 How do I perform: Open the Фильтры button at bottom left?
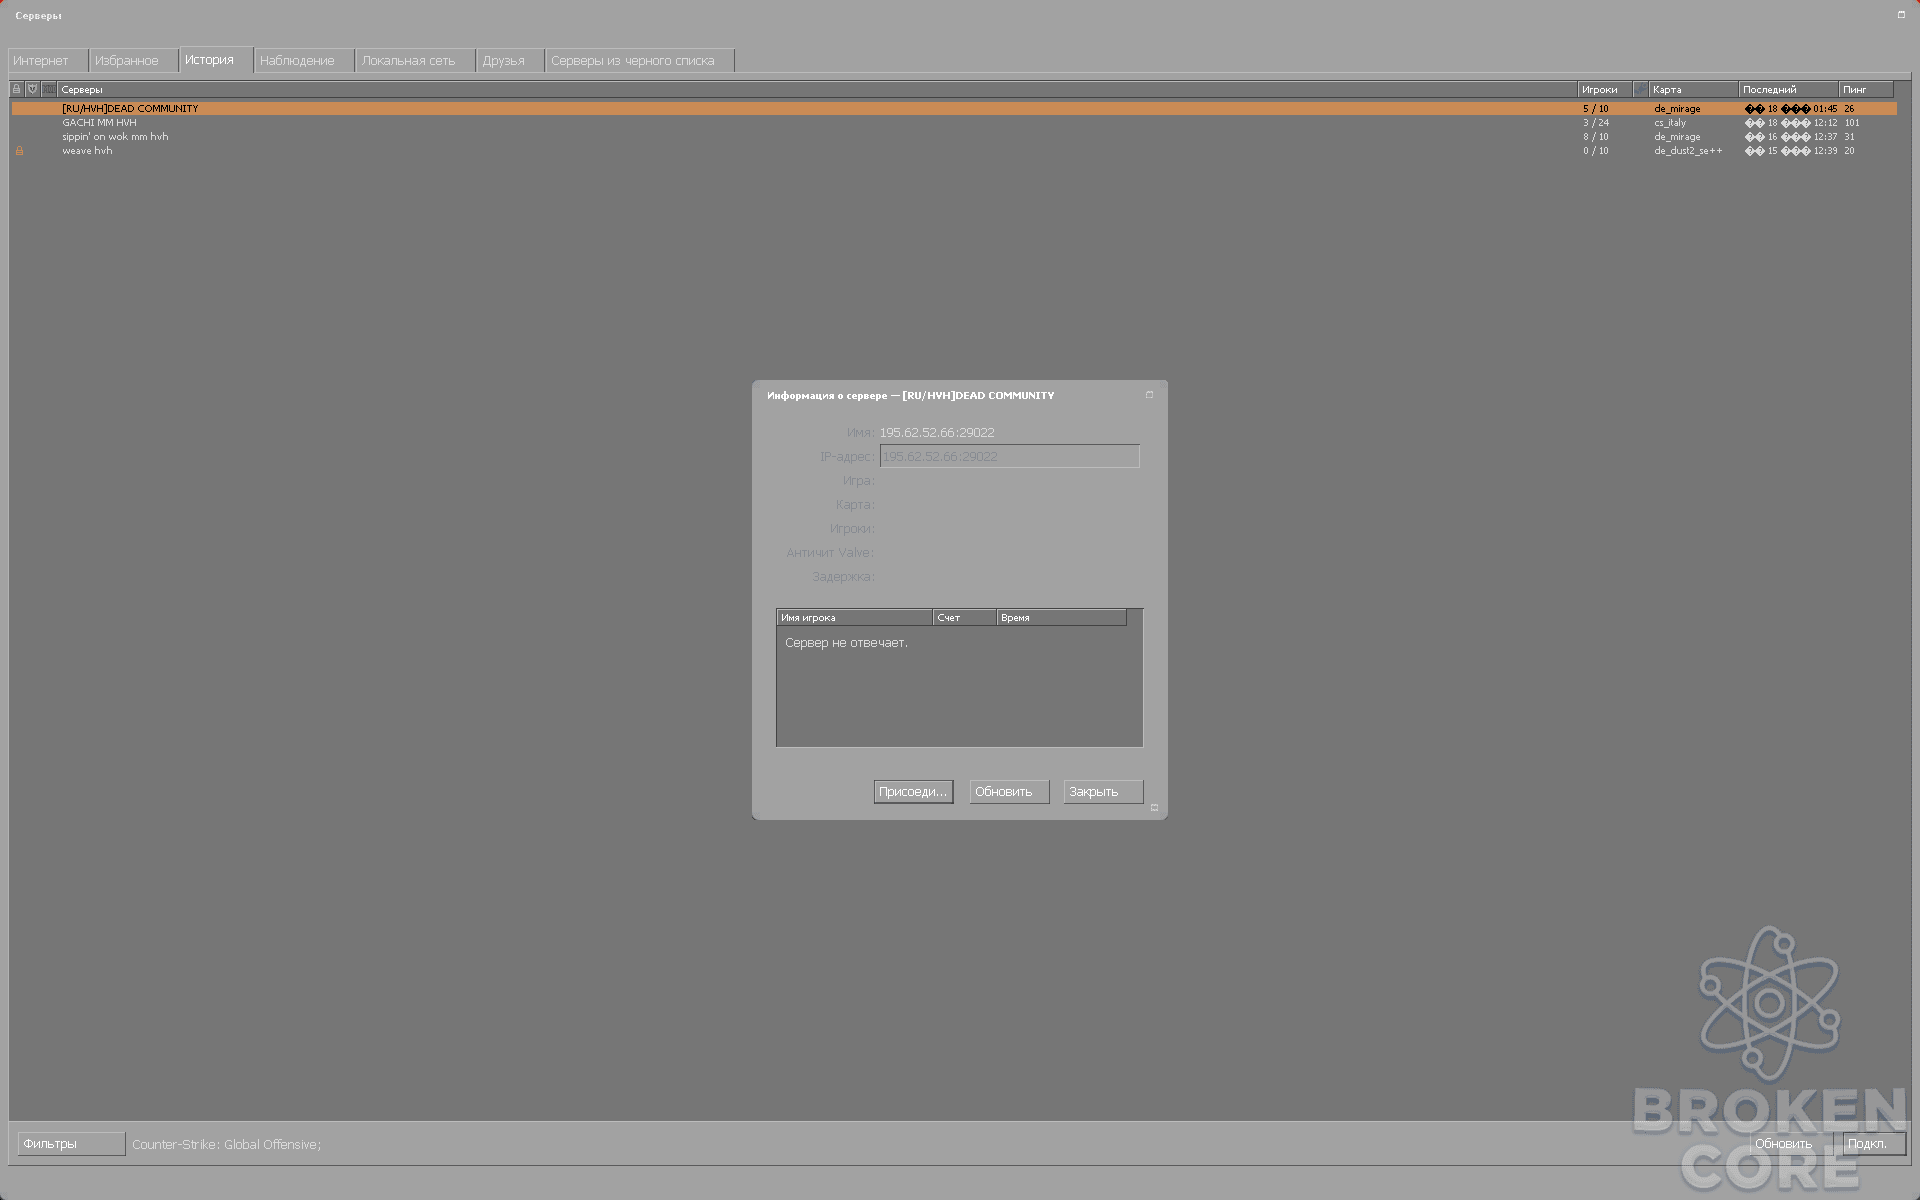pyautogui.click(x=71, y=1144)
